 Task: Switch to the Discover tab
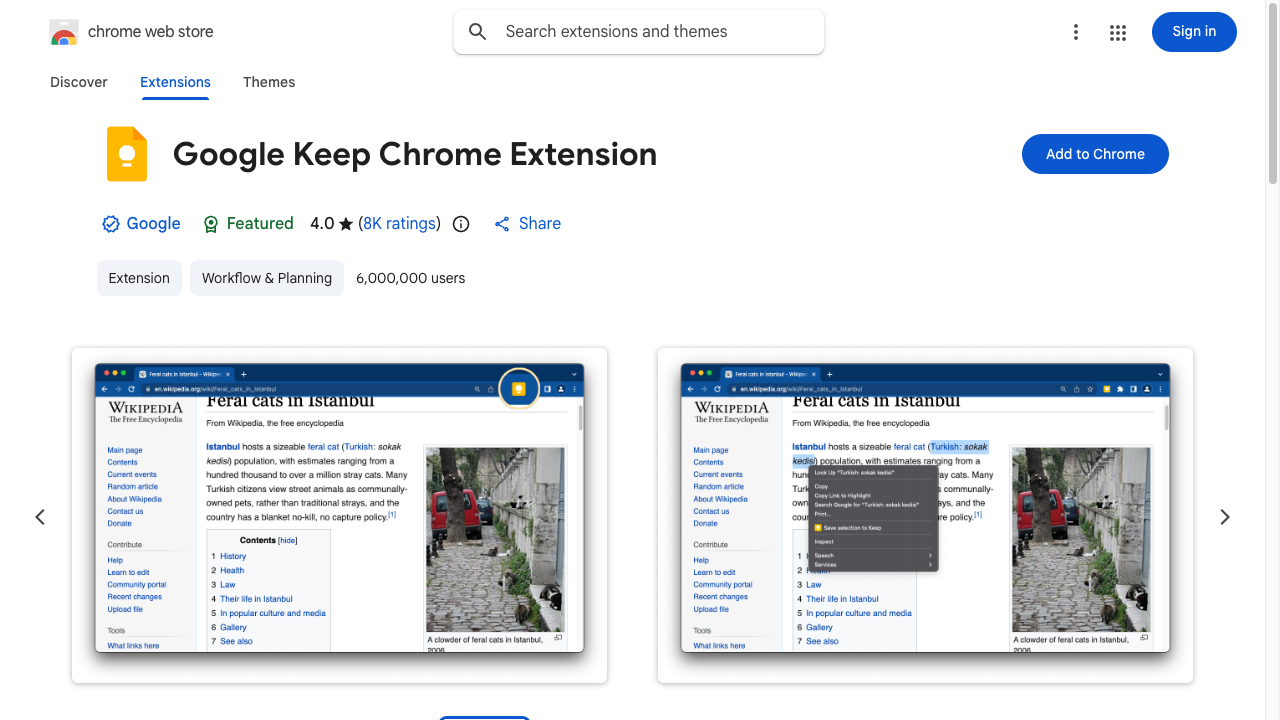pos(79,82)
